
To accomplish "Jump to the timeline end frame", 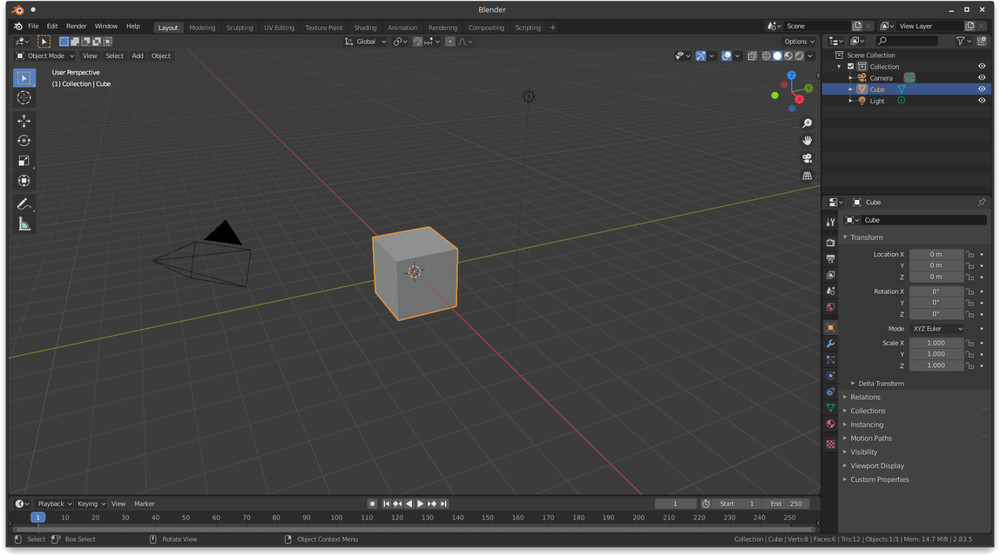I will pyautogui.click(x=444, y=504).
